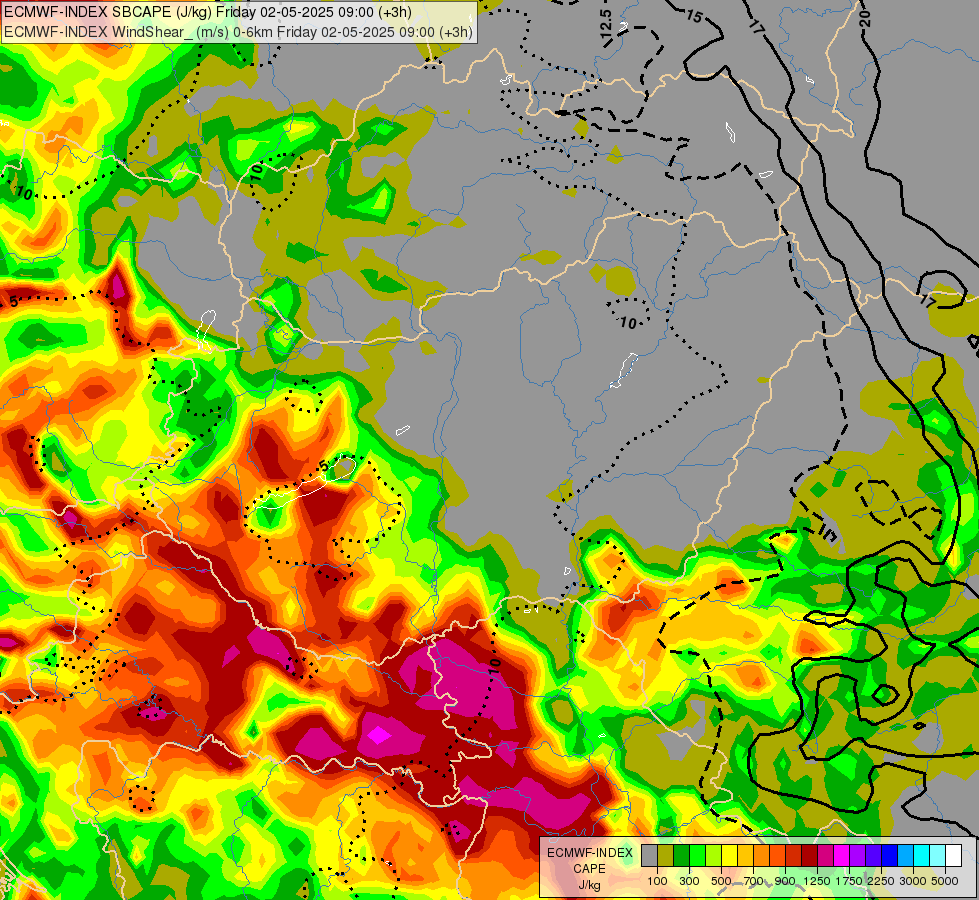979x900 pixels.
Task: Select the purple swatch after 1750
Action: pyautogui.click(x=858, y=855)
